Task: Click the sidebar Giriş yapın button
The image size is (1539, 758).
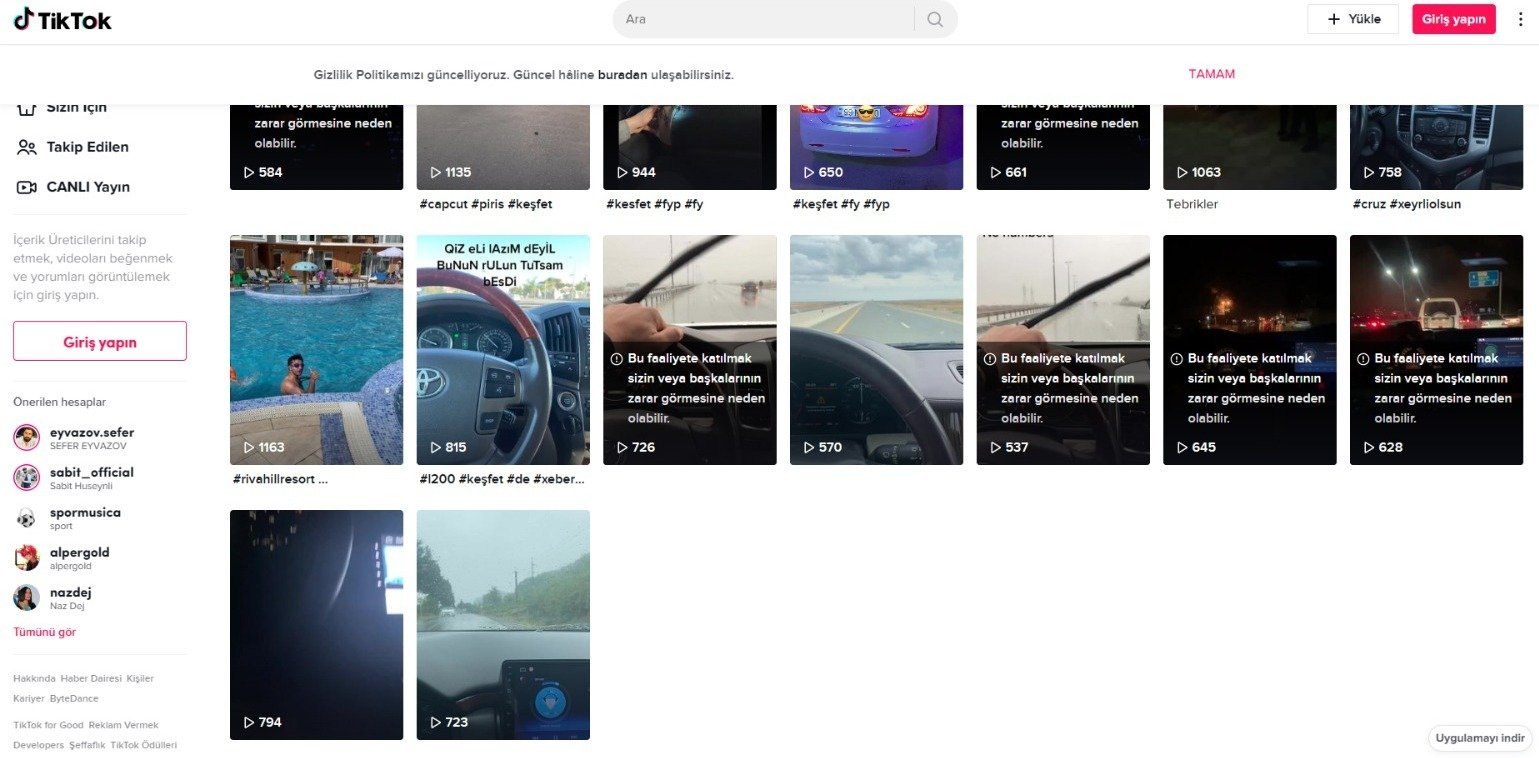Action: [100, 341]
